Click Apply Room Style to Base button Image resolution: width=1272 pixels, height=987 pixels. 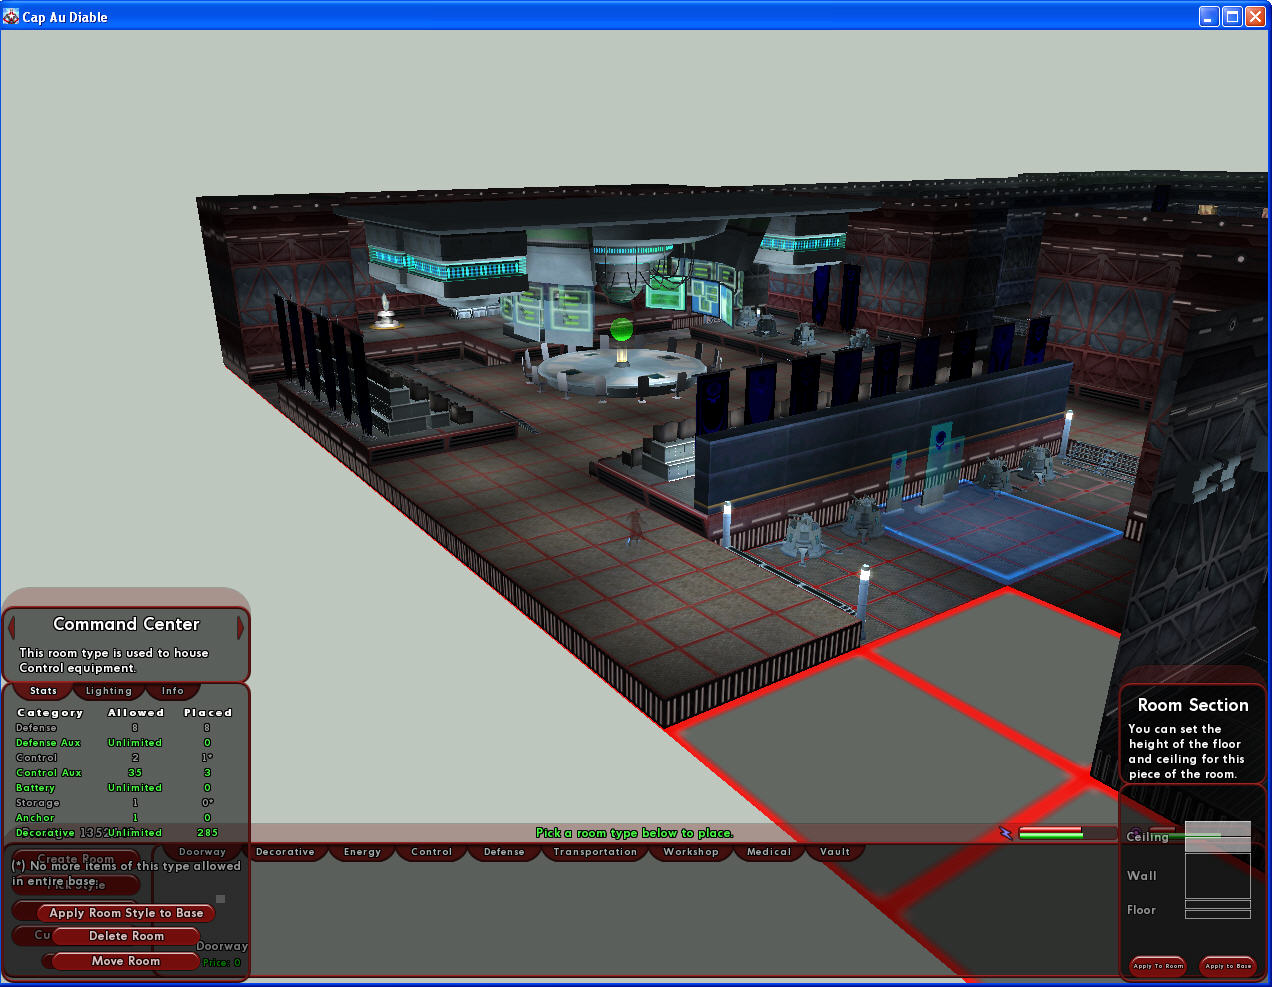(126, 913)
